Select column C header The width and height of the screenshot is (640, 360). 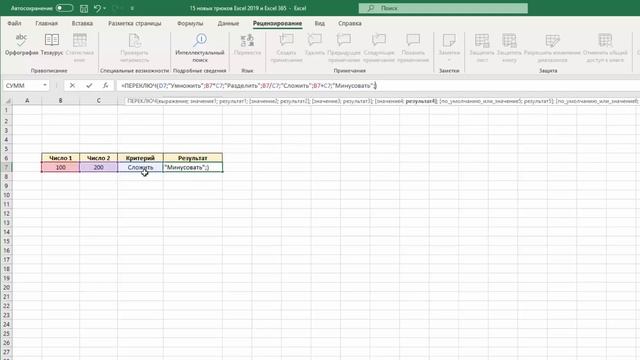point(98,100)
